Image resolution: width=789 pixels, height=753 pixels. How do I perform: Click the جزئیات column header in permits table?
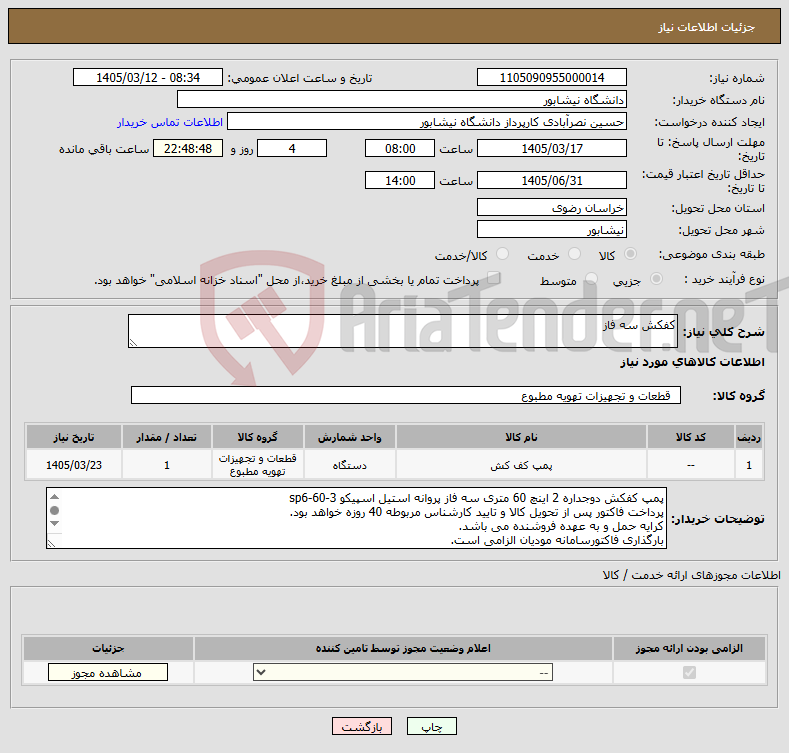point(108,648)
